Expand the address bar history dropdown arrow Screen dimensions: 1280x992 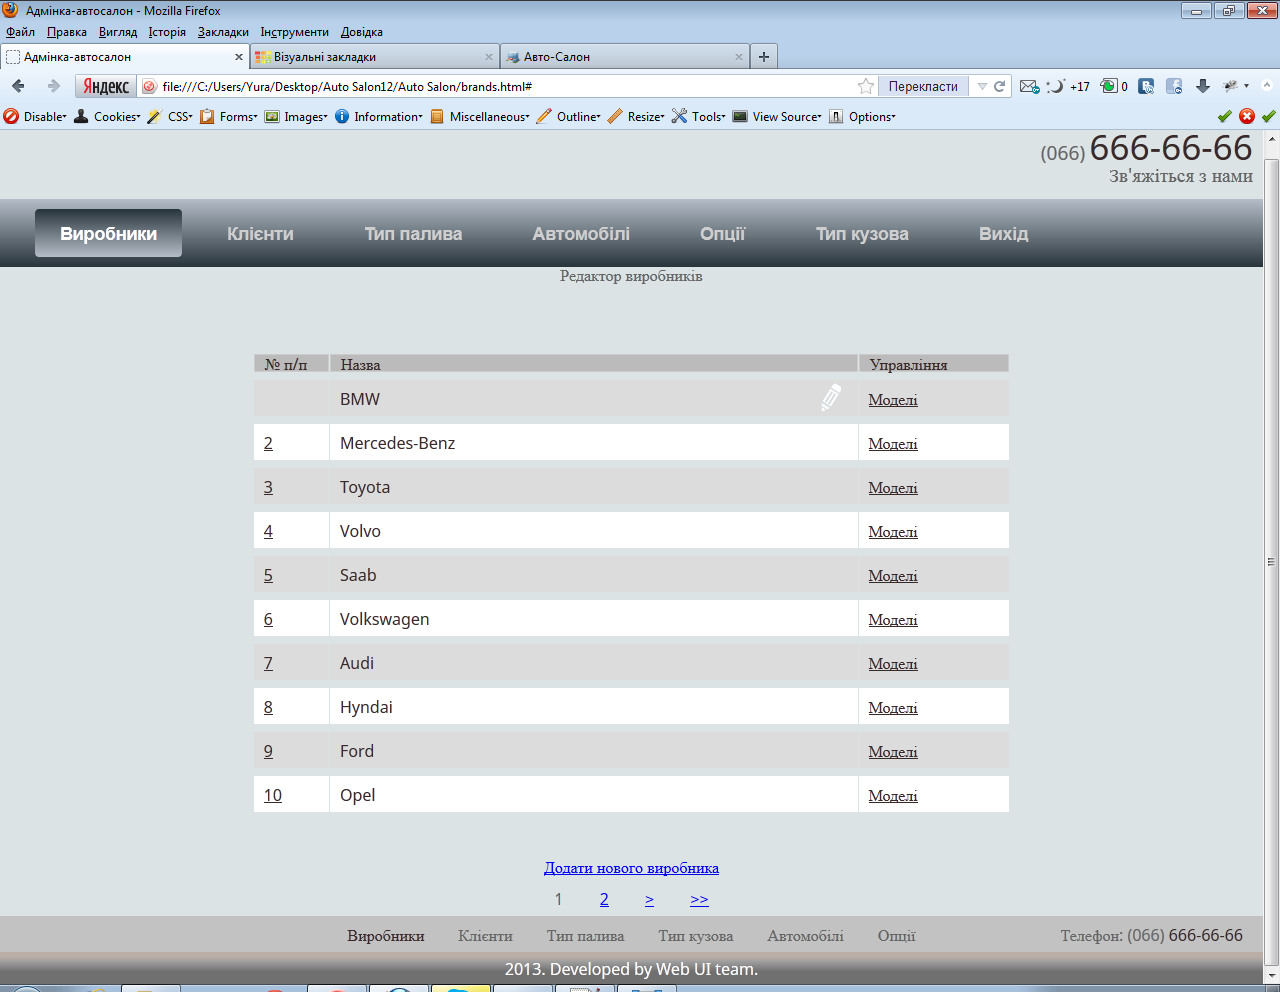(x=982, y=86)
